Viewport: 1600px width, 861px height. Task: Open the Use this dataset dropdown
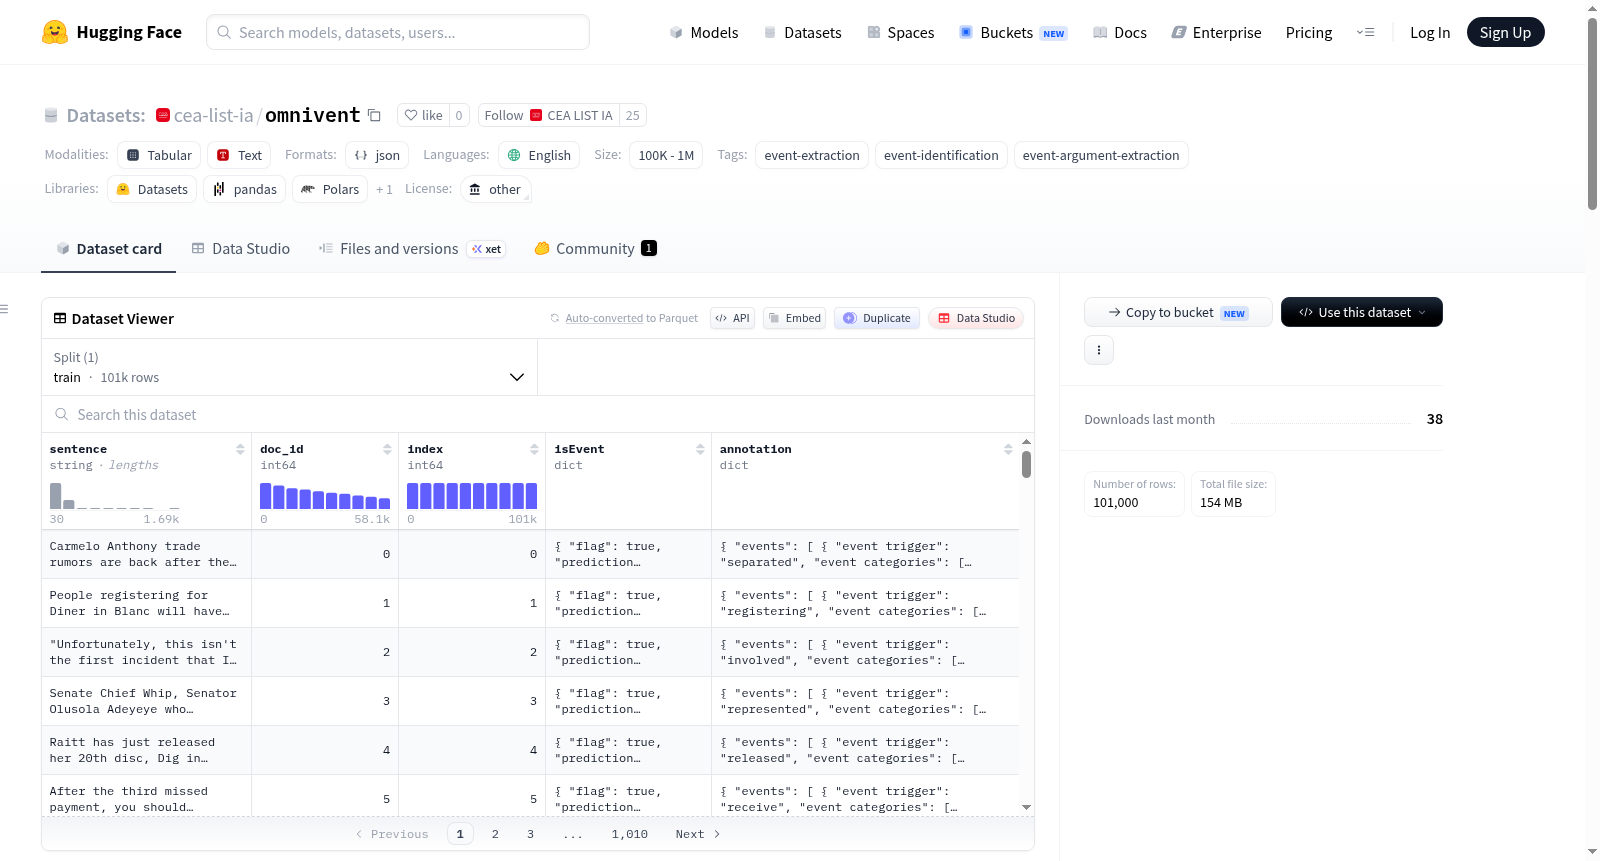1362,312
